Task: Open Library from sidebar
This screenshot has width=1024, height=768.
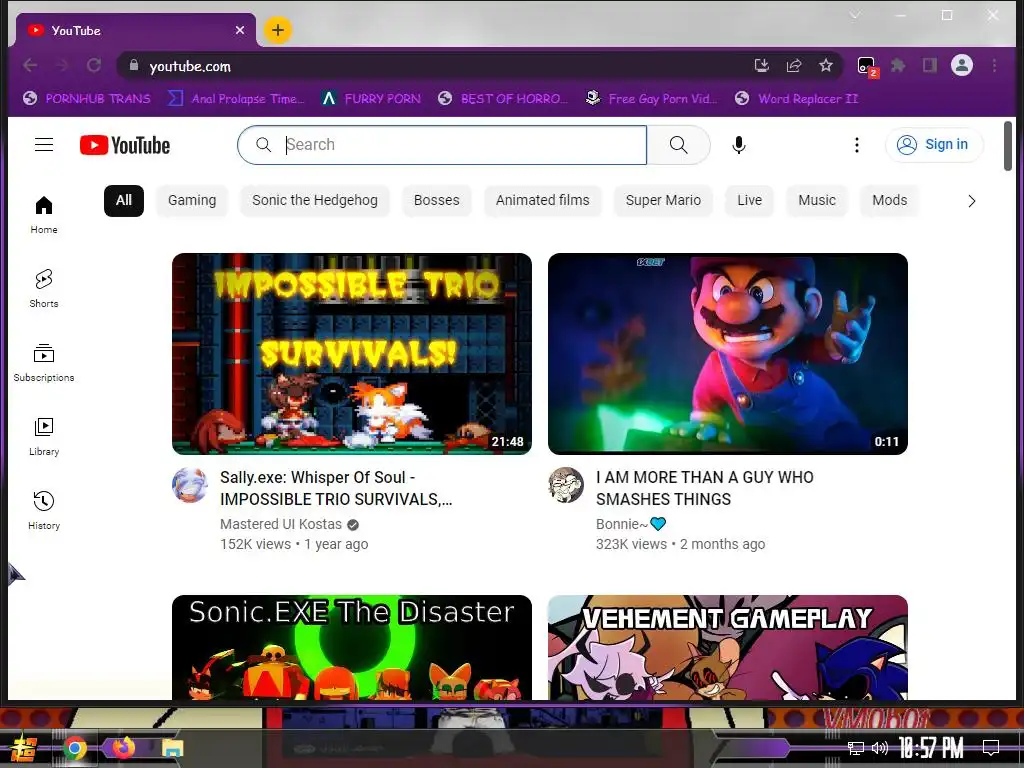Action: (44, 436)
